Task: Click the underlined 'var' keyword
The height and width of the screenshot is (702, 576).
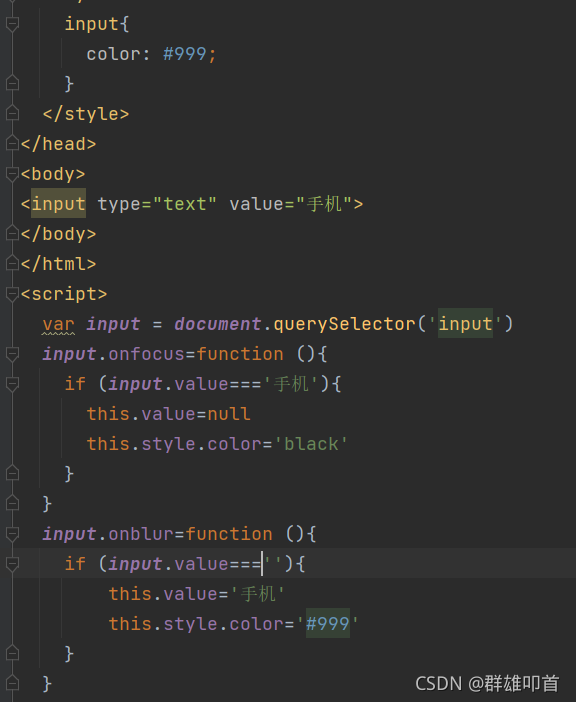Action: [x=59, y=324]
